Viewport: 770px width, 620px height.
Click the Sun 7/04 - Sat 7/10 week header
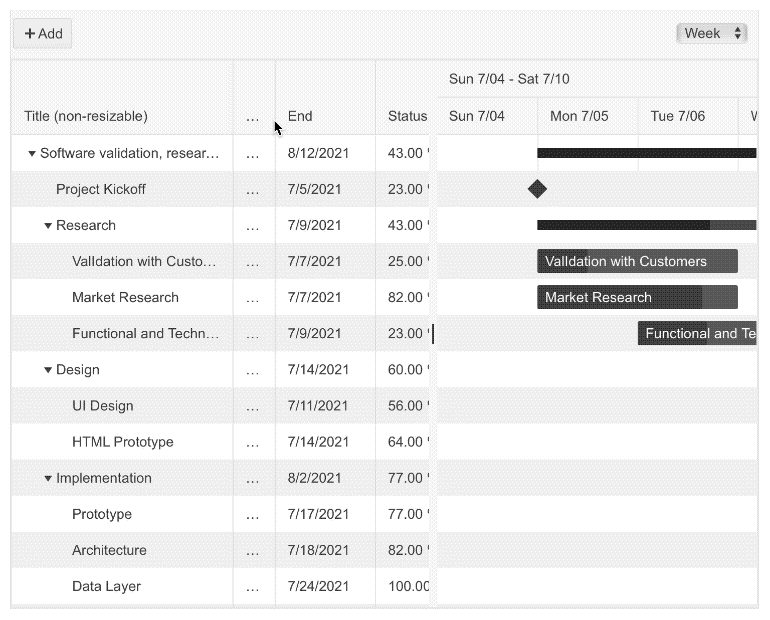(x=597, y=79)
